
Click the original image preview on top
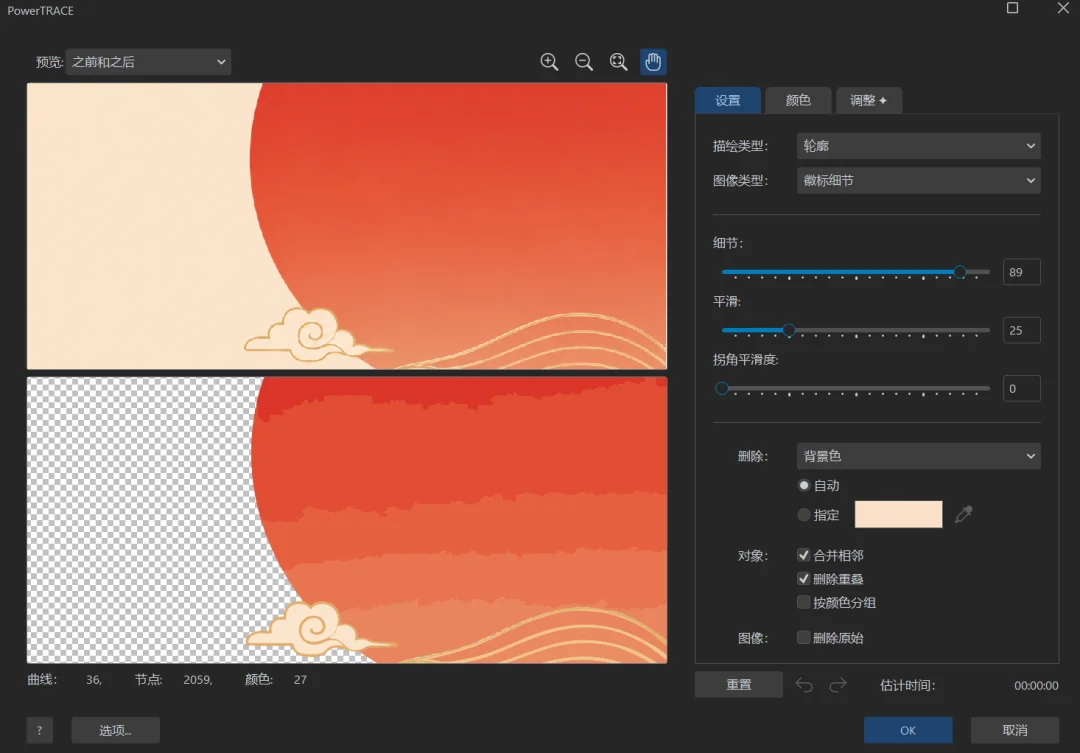coord(346,226)
